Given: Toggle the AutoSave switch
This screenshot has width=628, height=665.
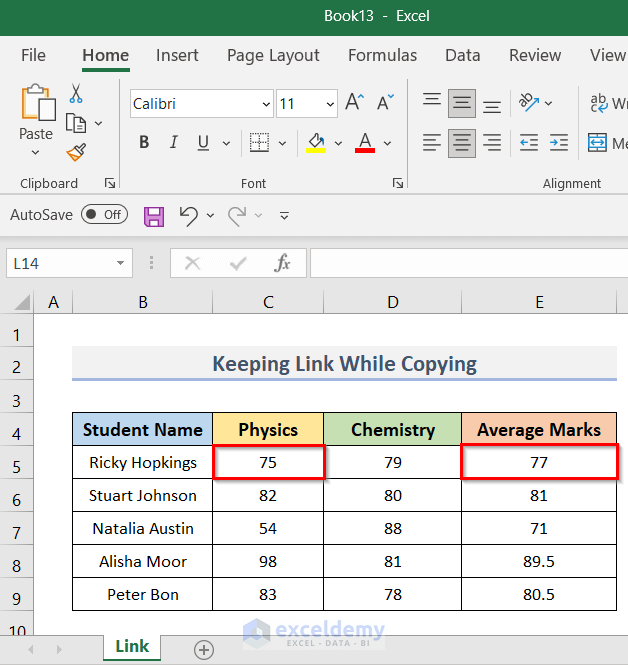Looking at the screenshot, I should (x=104, y=214).
